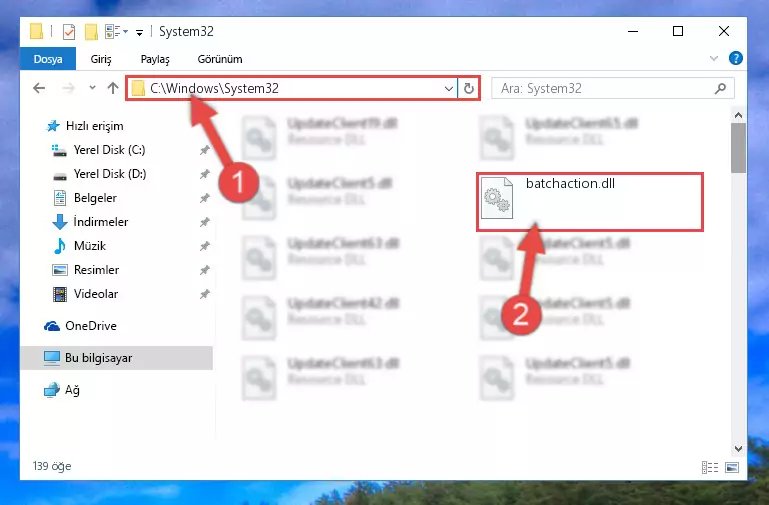Click the pin icon next to Yerel Disk (C:)
Image resolution: width=769 pixels, height=505 pixels.
(205, 150)
